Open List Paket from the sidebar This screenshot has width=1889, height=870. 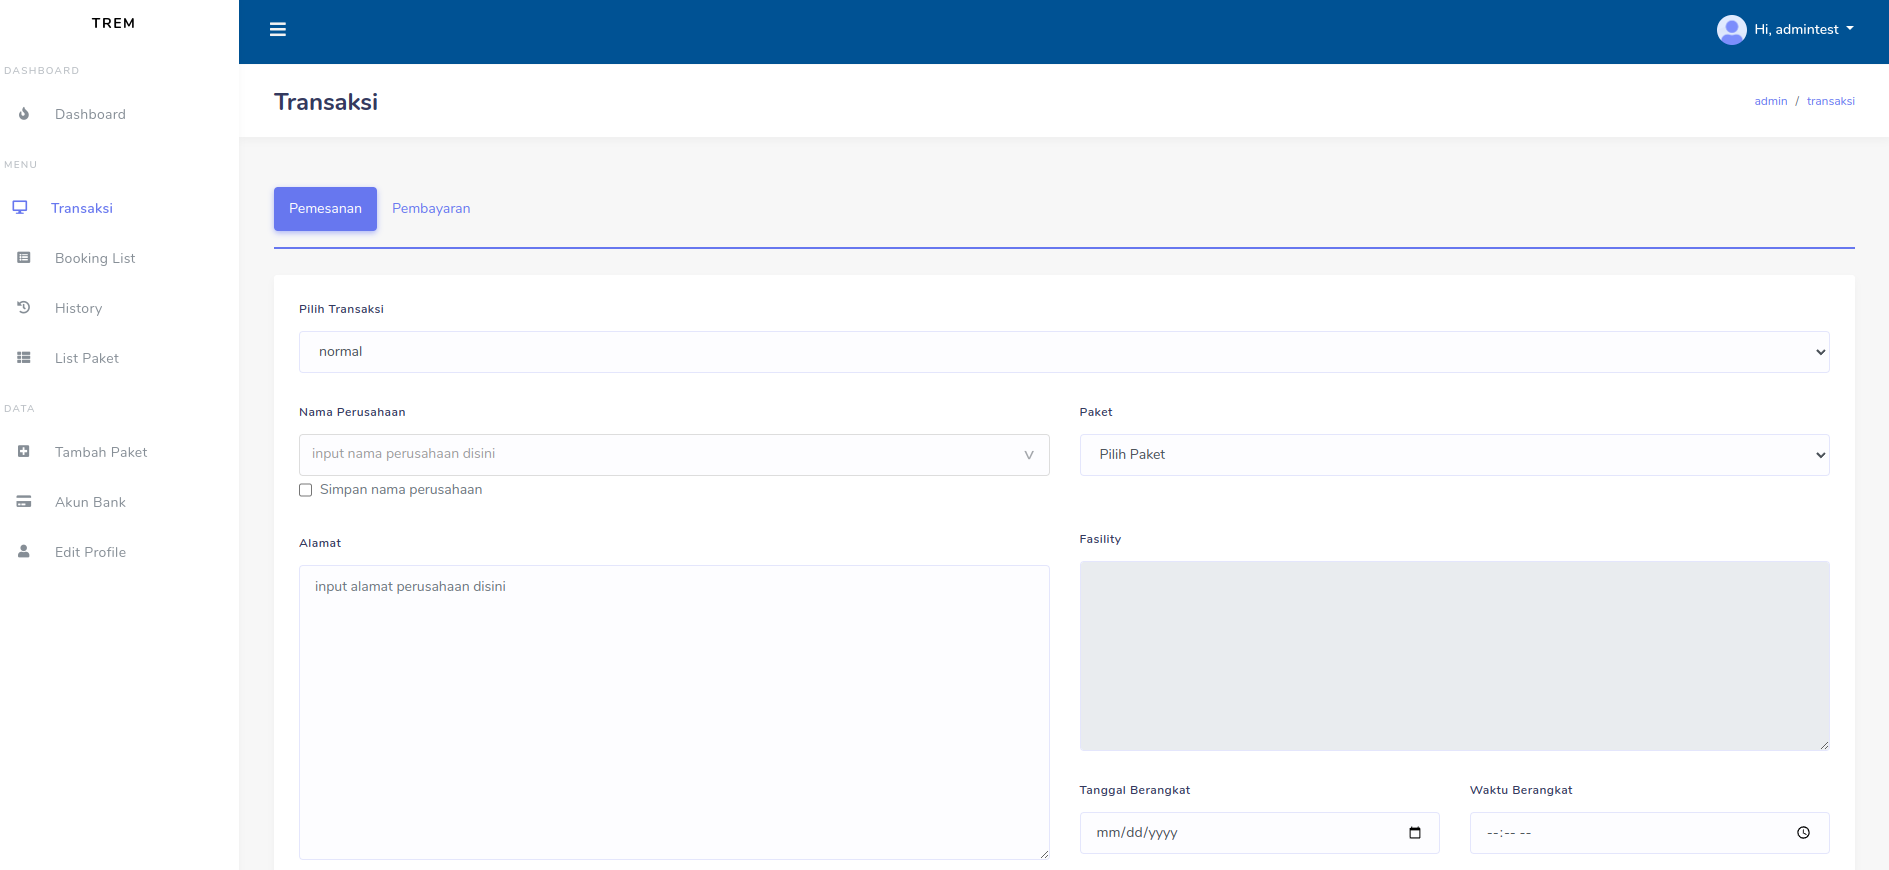point(87,358)
